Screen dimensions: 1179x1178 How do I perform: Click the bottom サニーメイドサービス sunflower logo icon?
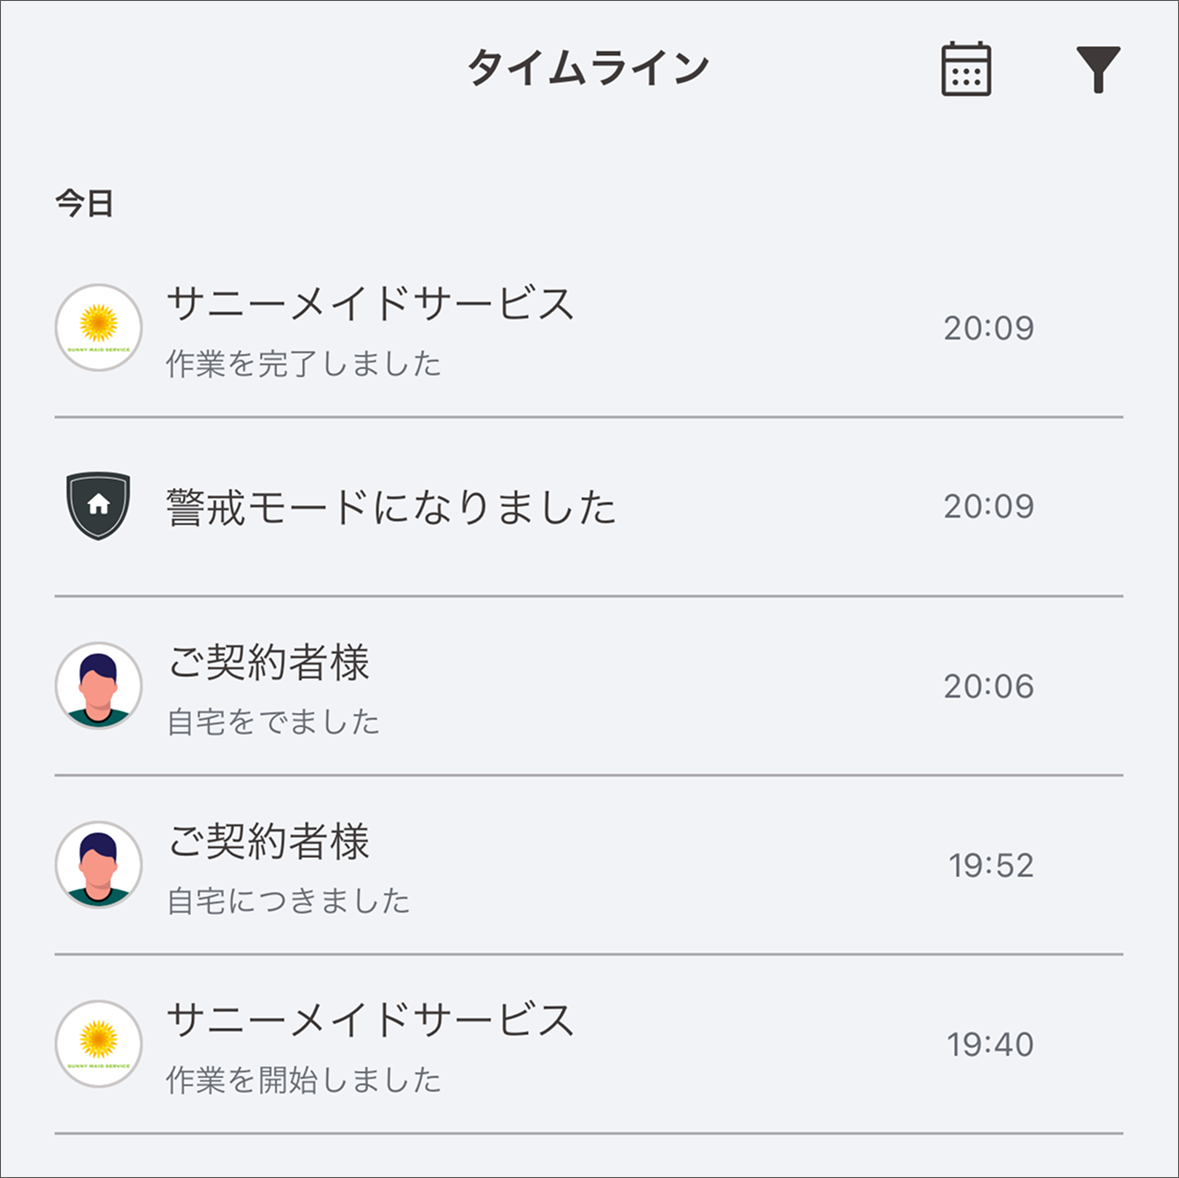click(x=99, y=1044)
